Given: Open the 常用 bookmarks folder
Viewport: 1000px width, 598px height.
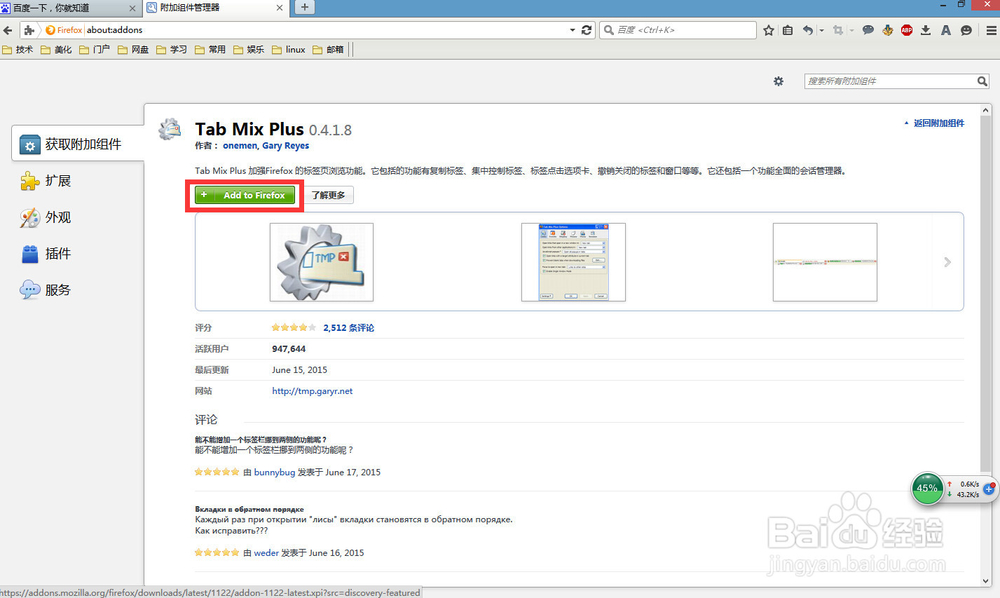Looking at the screenshot, I should 210,50.
